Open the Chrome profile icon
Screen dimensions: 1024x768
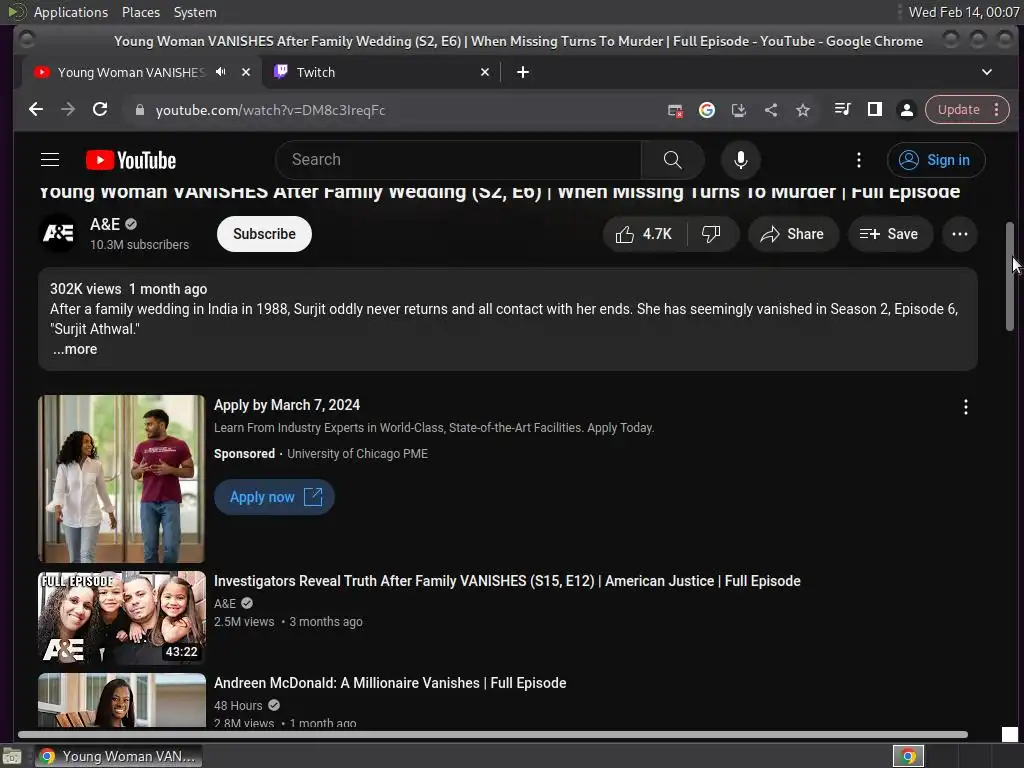point(906,110)
